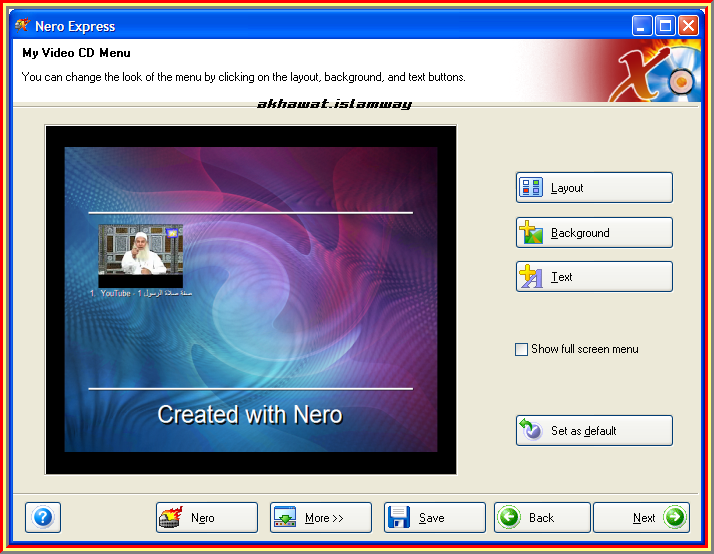Open help with the question mark icon
Screen dimensions: 714x554
click(x=43, y=518)
